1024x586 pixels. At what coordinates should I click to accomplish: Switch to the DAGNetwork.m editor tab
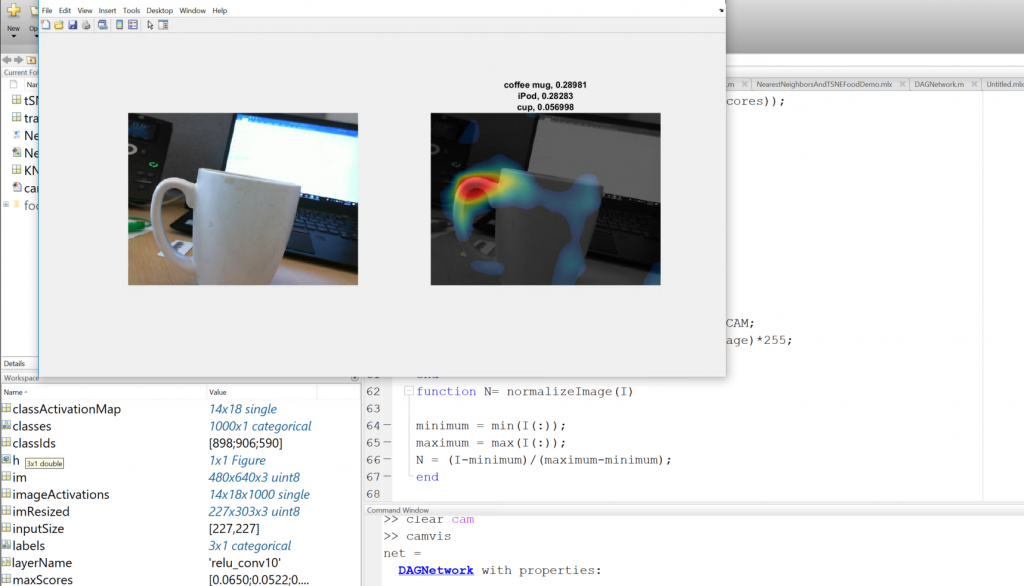coord(938,85)
